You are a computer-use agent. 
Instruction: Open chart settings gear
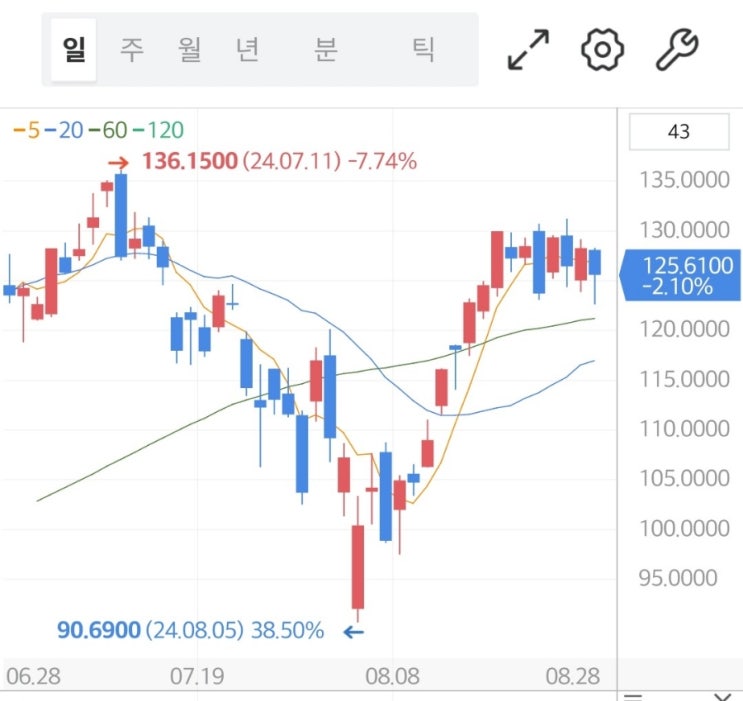tap(602, 49)
